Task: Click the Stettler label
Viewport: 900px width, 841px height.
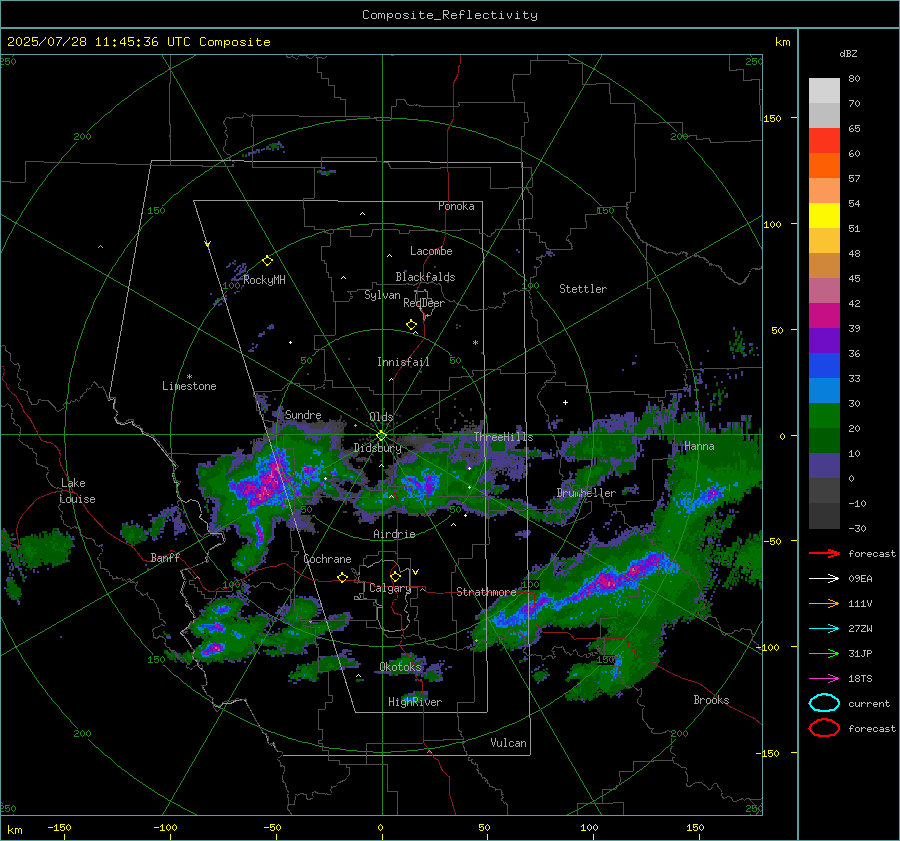Action: point(583,289)
